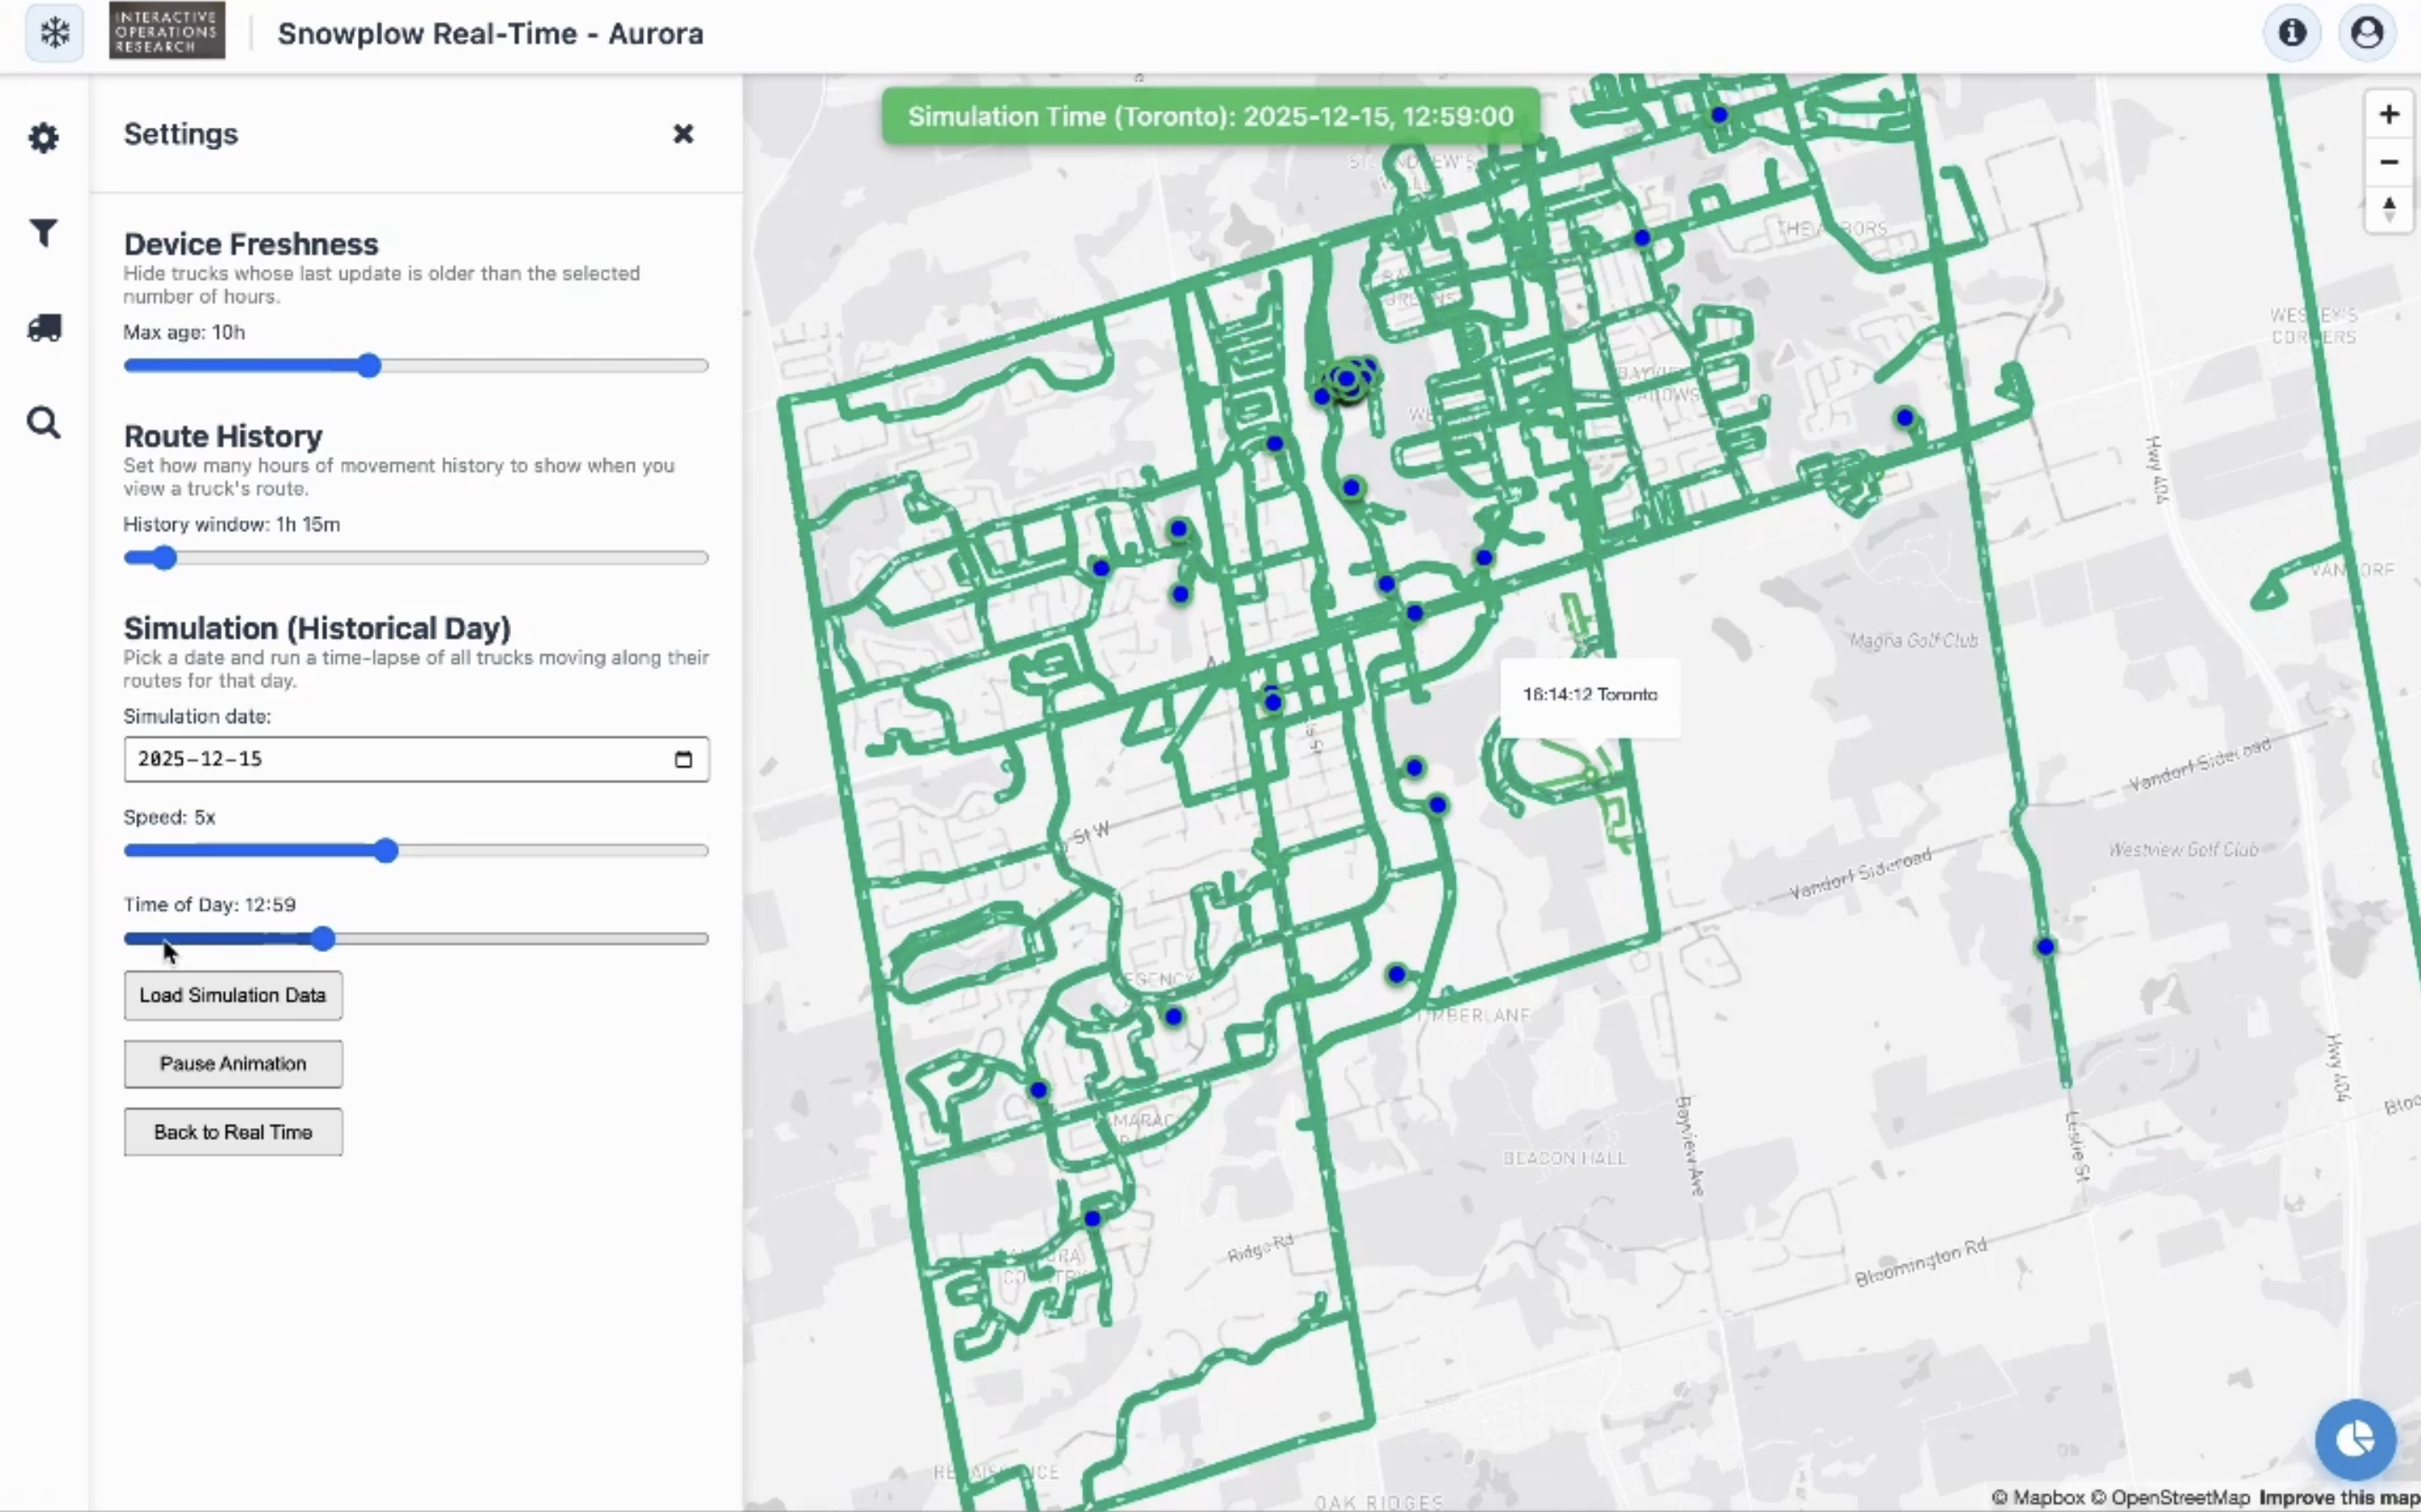
Task: Click the snowflake app icon top left
Action: 53,32
